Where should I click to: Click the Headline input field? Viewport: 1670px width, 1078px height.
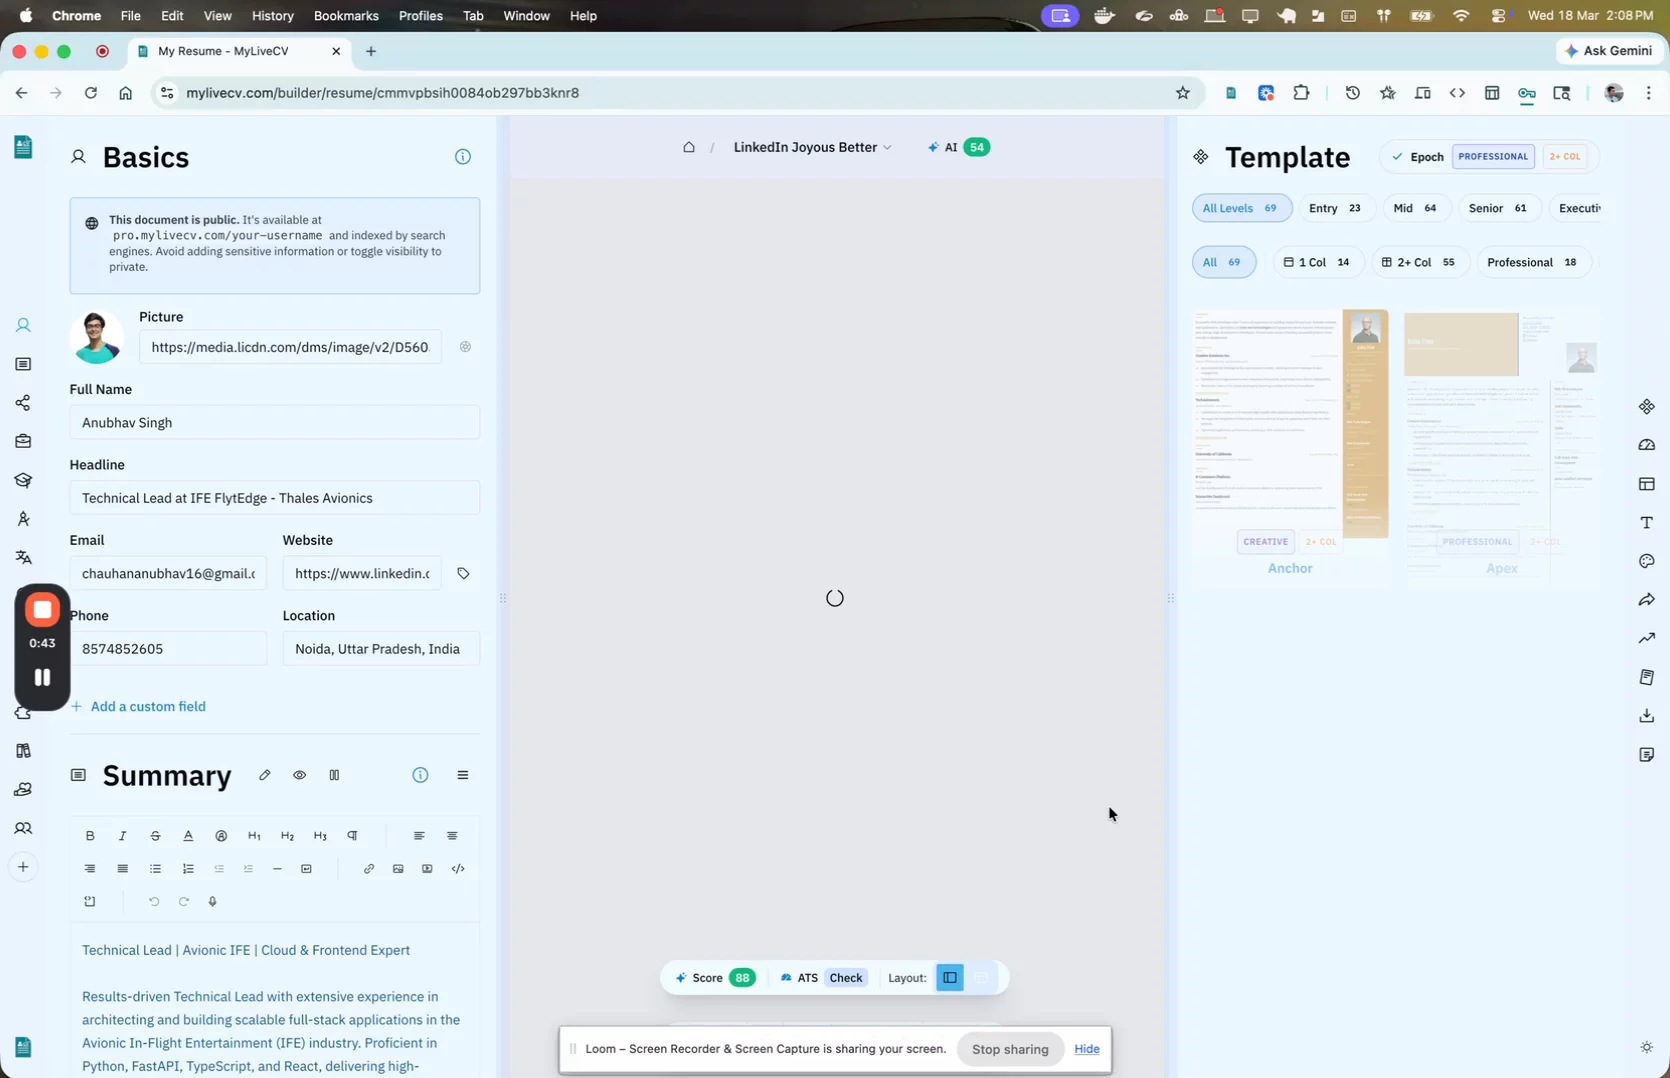click(x=274, y=498)
